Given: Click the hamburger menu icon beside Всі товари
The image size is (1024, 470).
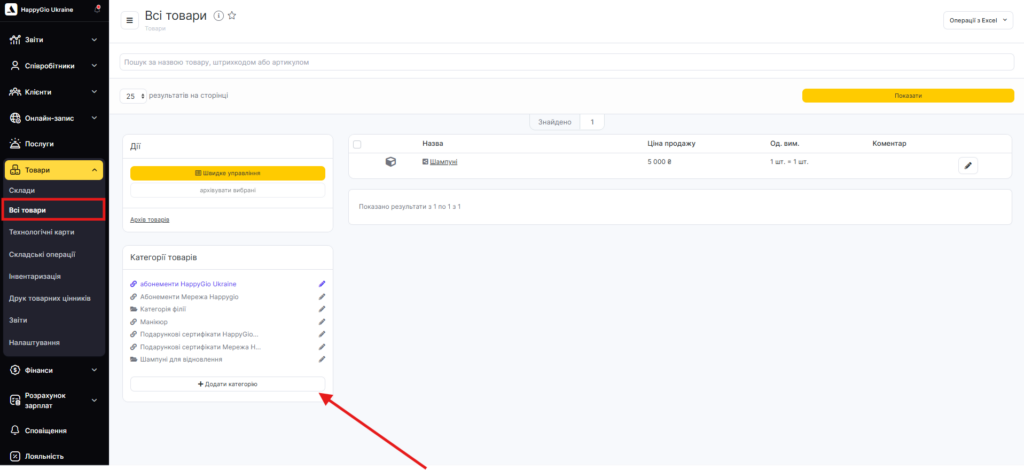Looking at the screenshot, I should [x=129, y=20].
